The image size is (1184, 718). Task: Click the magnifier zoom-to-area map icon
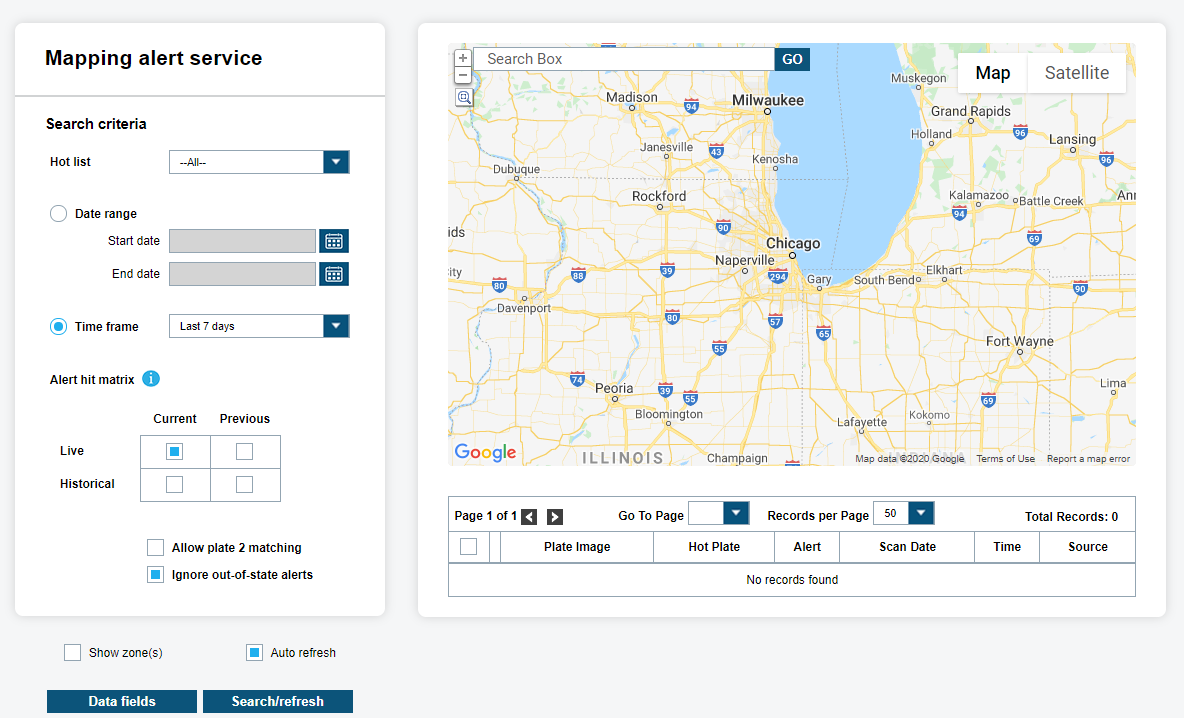click(x=464, y=97)
